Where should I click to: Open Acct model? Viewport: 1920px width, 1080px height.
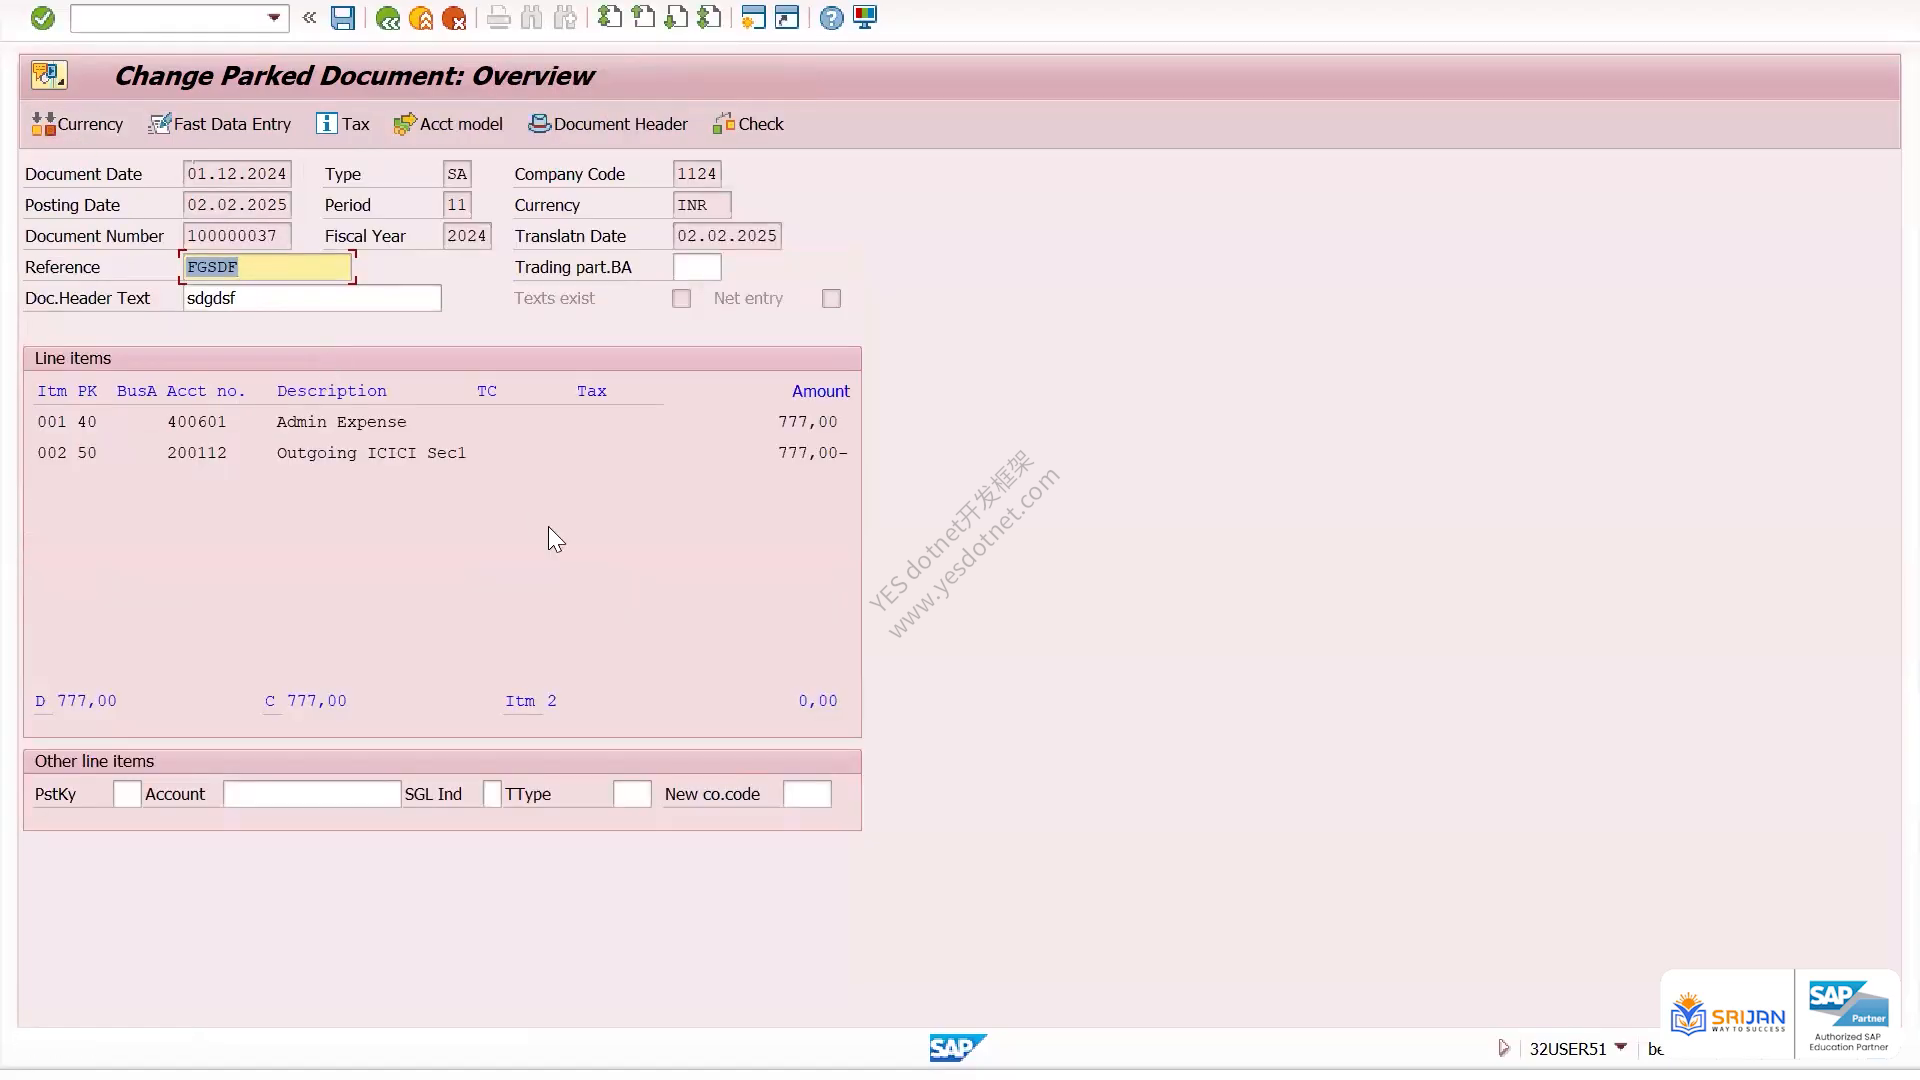pyautogui.click(x=448, y=124)
